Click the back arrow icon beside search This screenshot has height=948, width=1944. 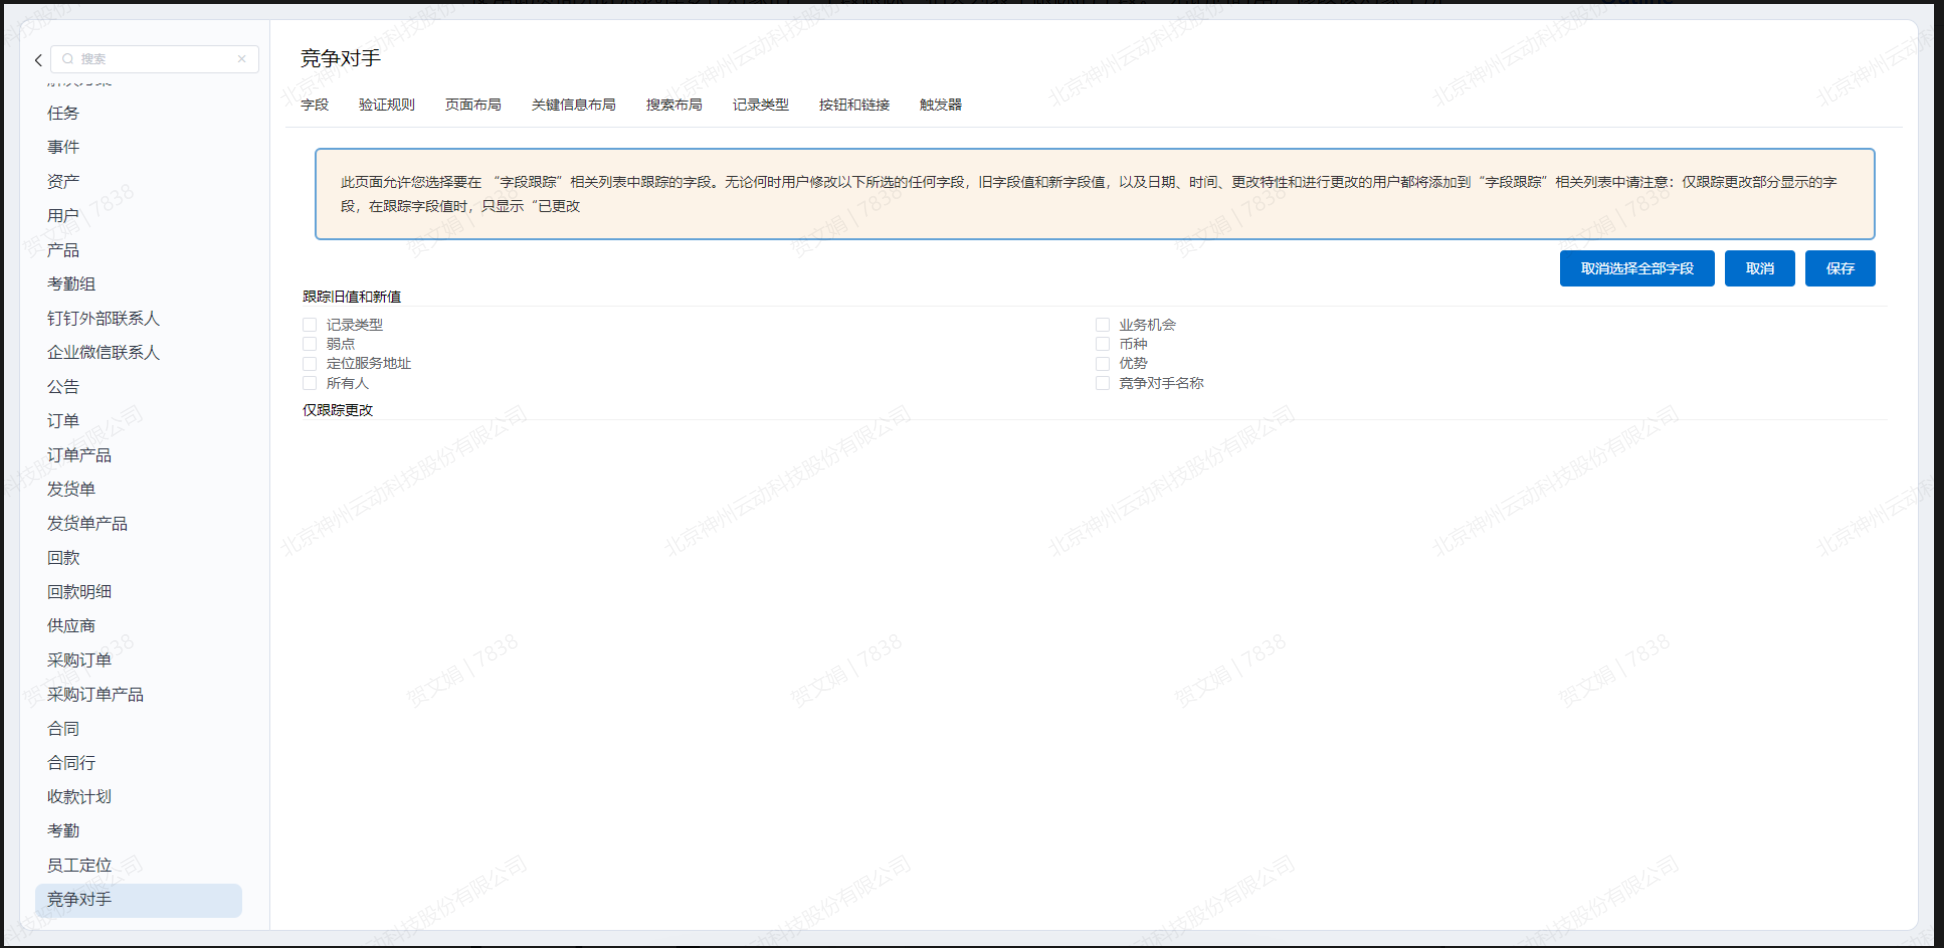[38, 60]
